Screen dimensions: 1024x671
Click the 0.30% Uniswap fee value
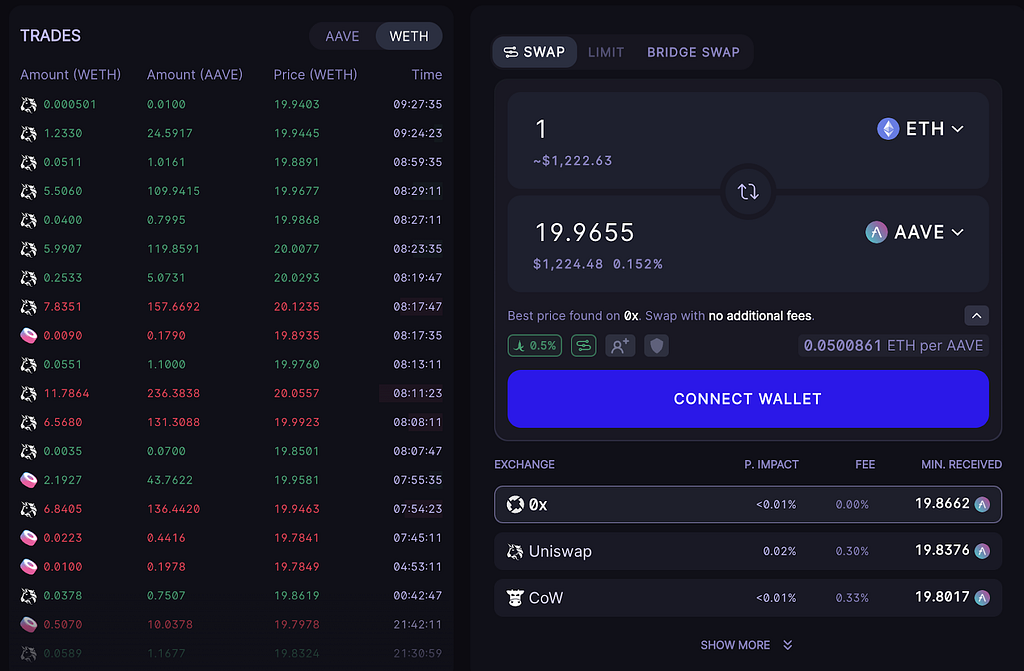852,551
